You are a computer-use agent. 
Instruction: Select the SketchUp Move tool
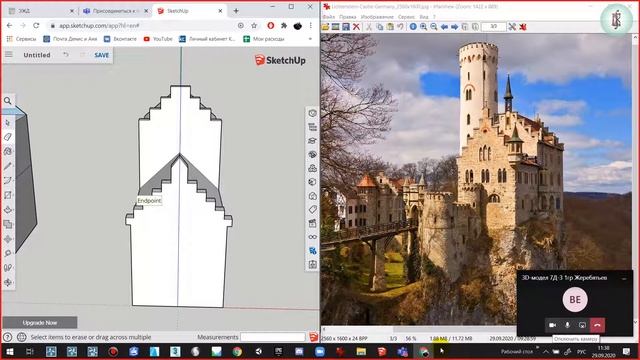point(8,239)
